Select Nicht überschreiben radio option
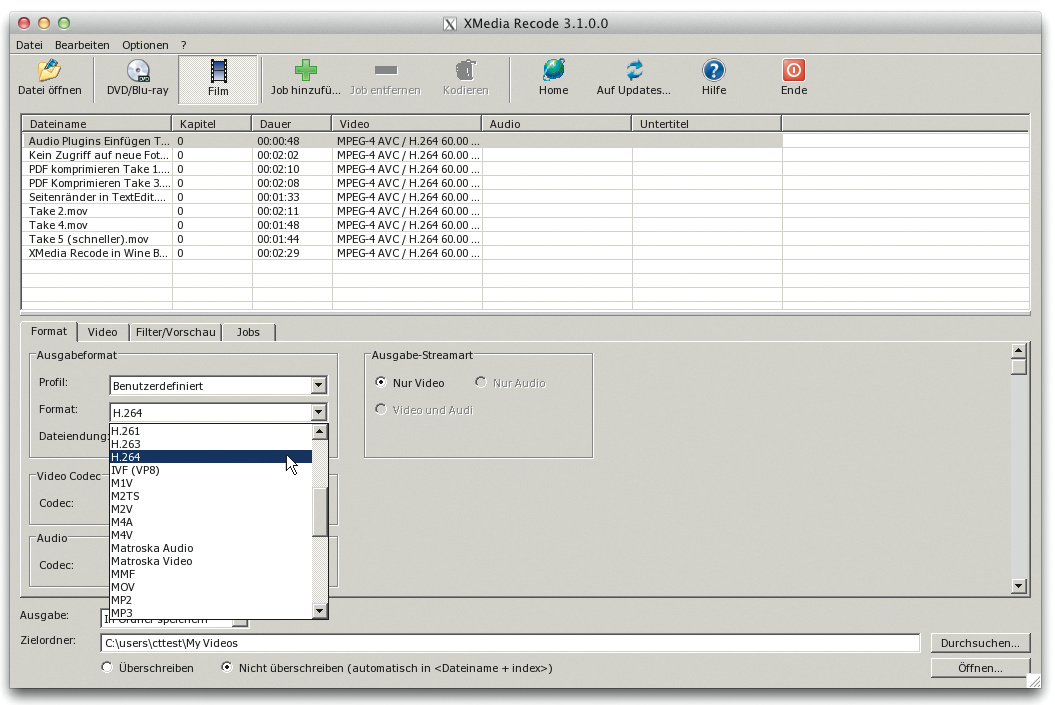1055x705 pixels. pyautogui.click(x=227, y=668)
